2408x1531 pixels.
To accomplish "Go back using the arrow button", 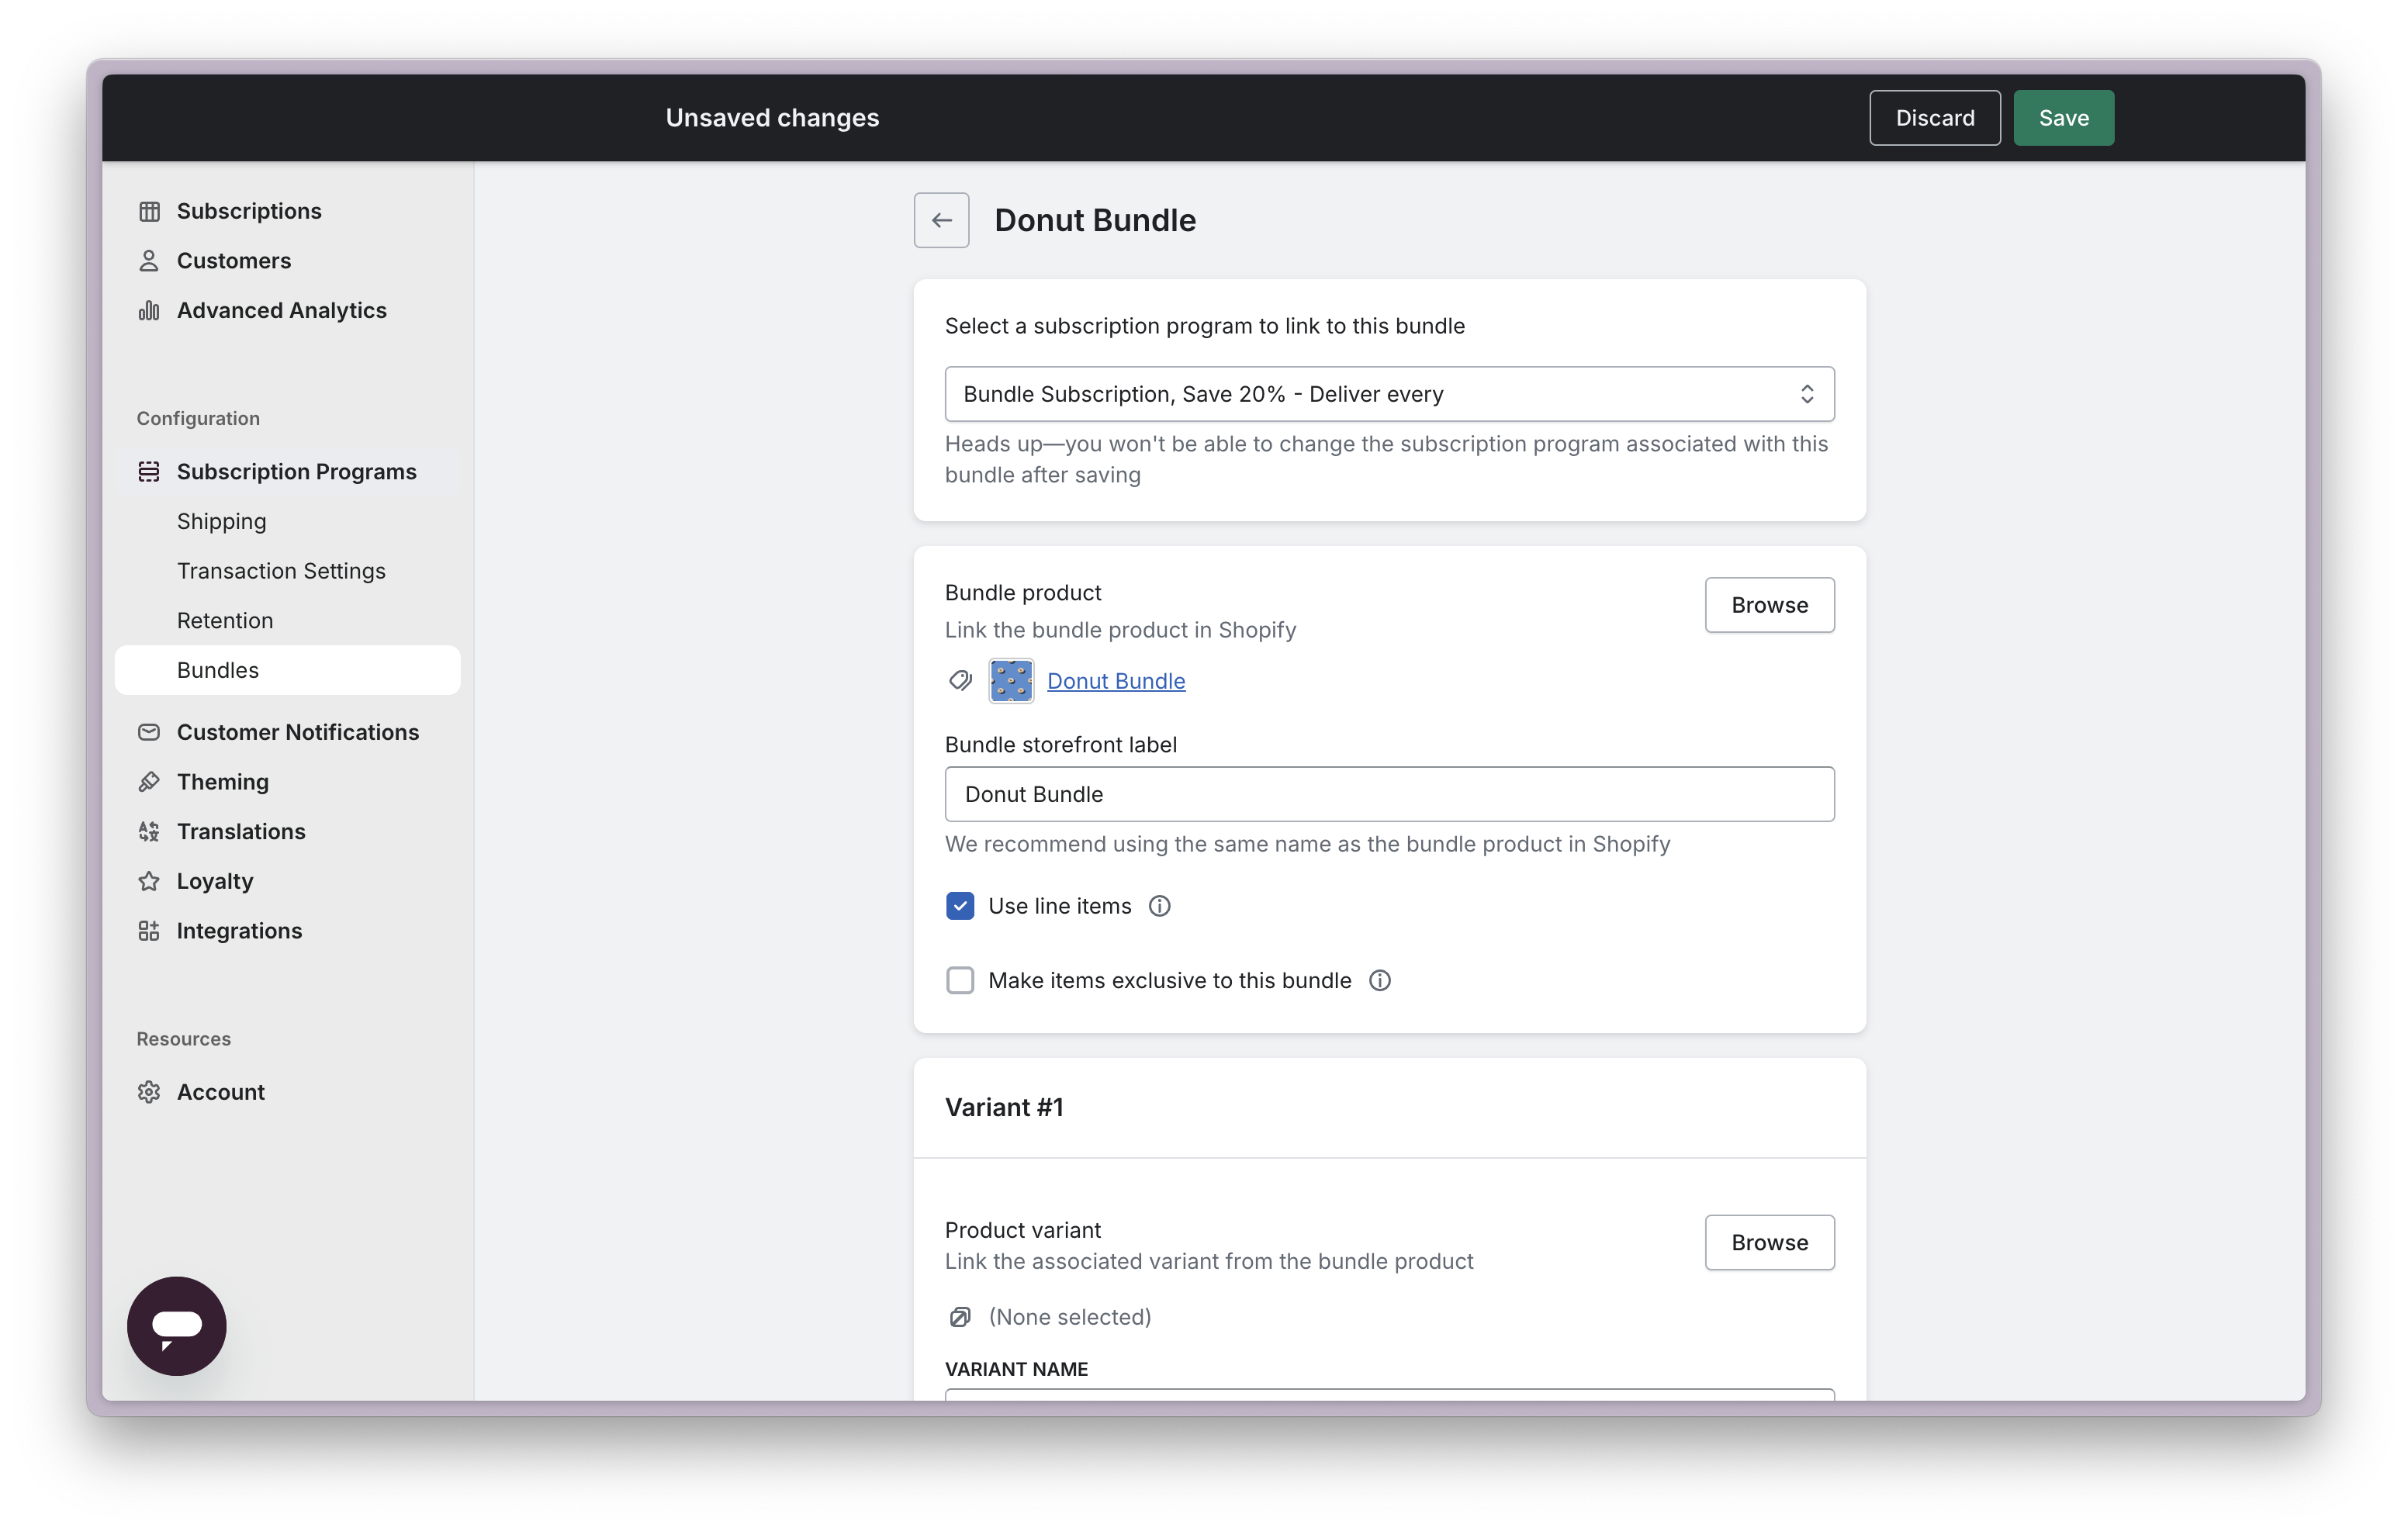I will click(941, 220).
